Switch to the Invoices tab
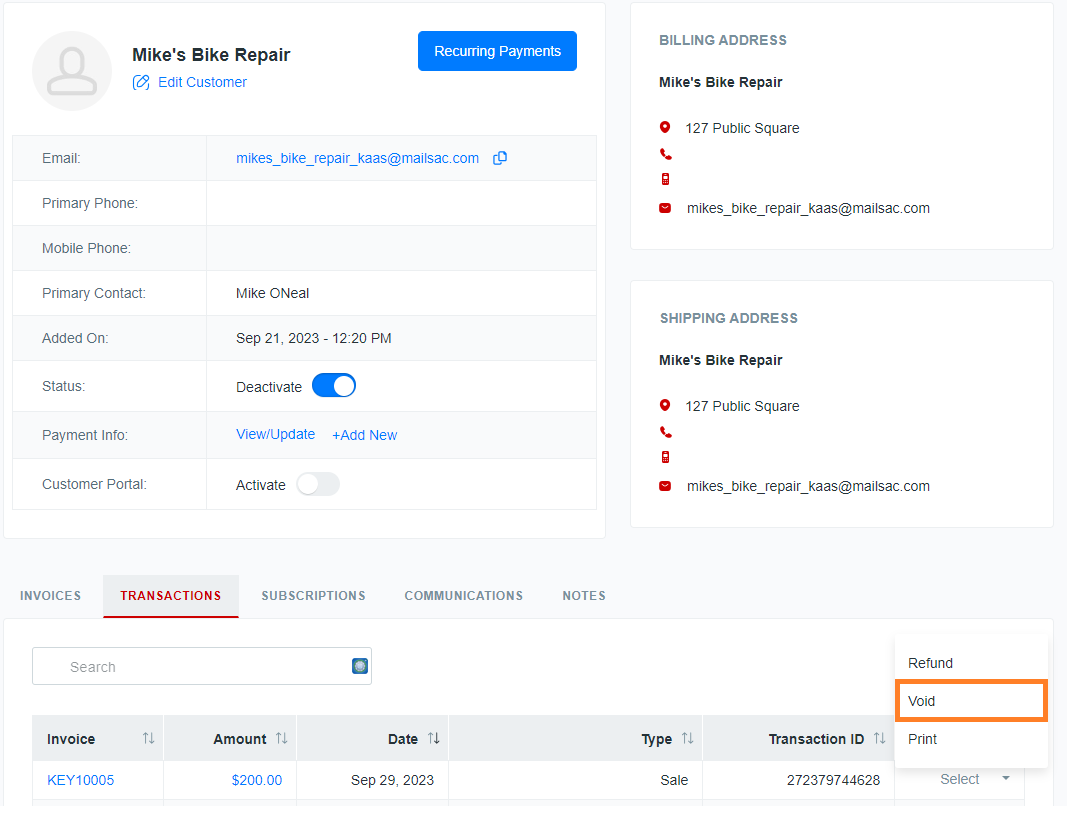The height and width of the screenshot is (816, 1075). [x=51, y=597]
